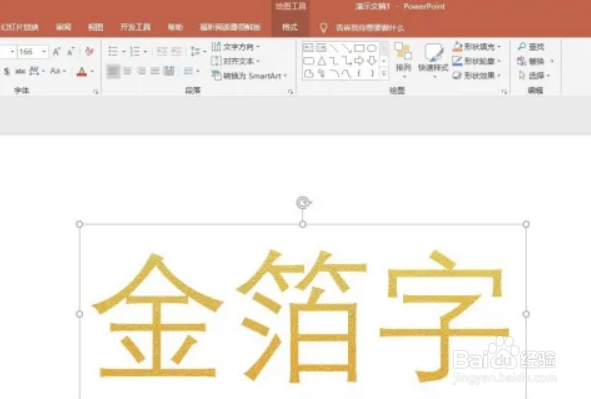Expand the full shapes gallery
The height and width of the screenshot is (399, 591).
(x=384, y=73)
